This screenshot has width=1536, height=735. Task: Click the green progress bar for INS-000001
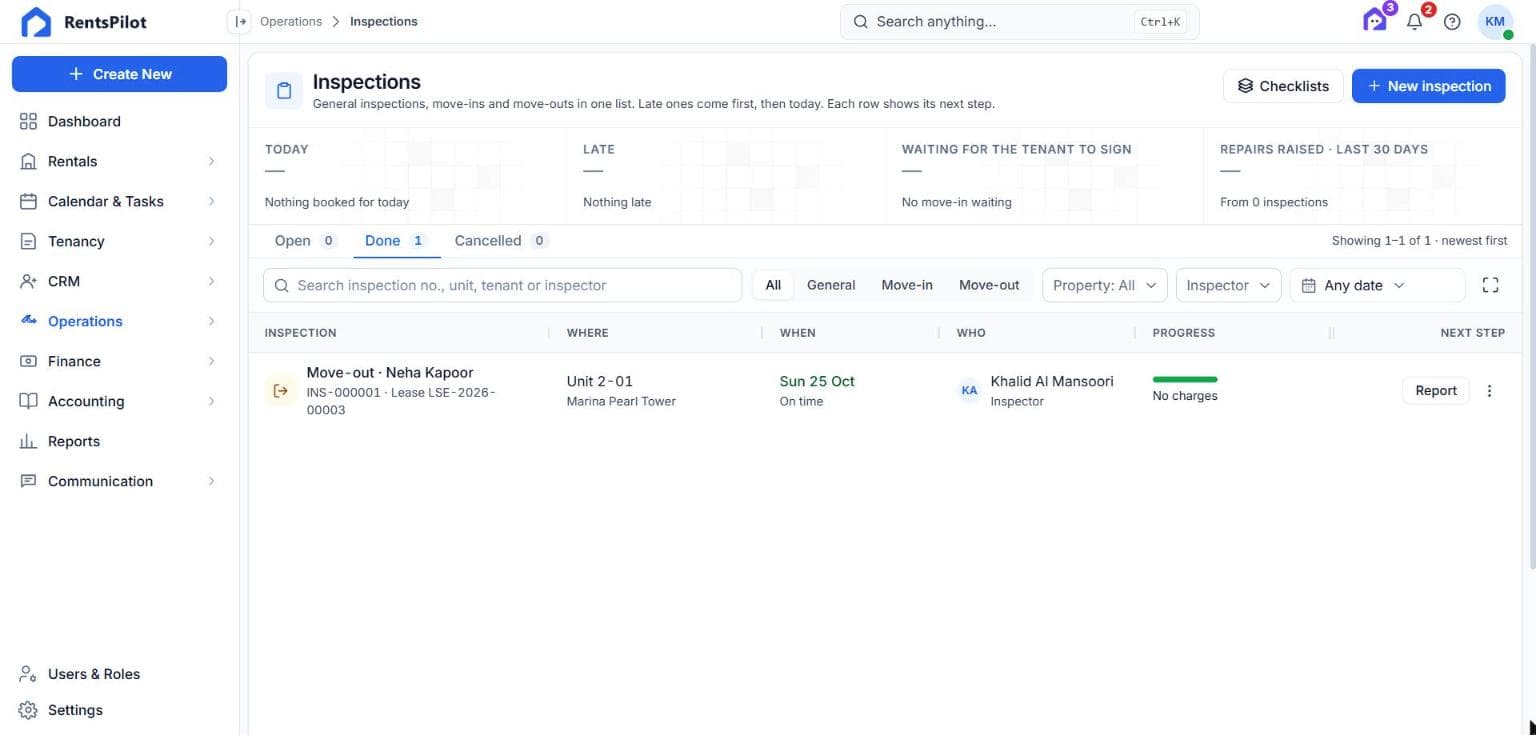click(x=1185, y=380)
